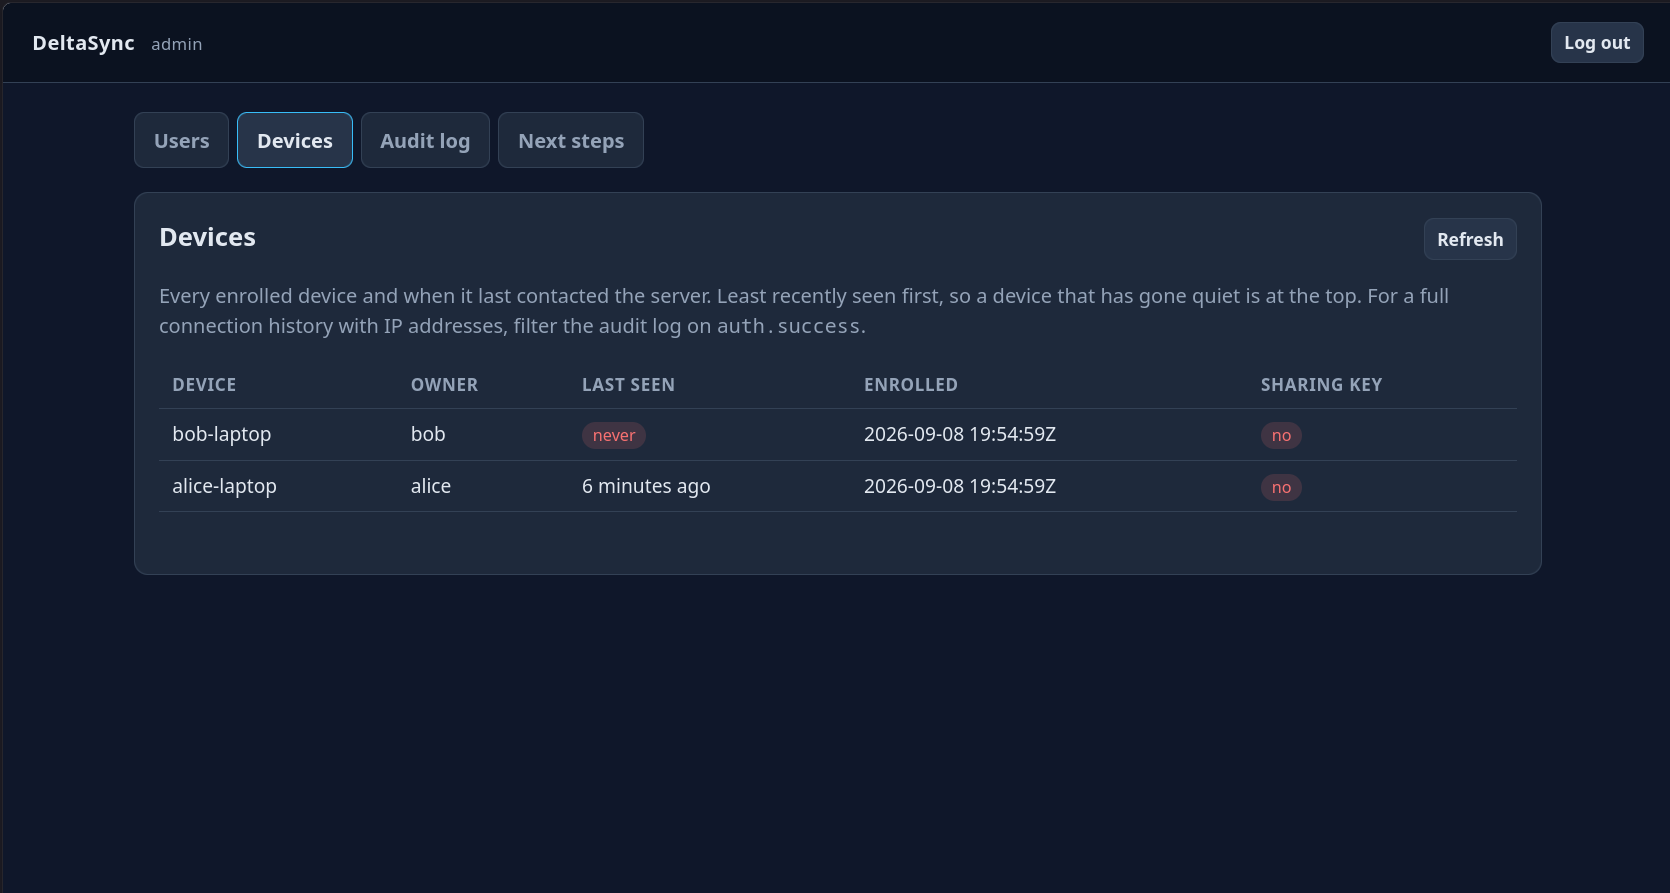1670x893 pixels.
Task: Click '6 minutes ago' last seen value
Action: point(646,486)
